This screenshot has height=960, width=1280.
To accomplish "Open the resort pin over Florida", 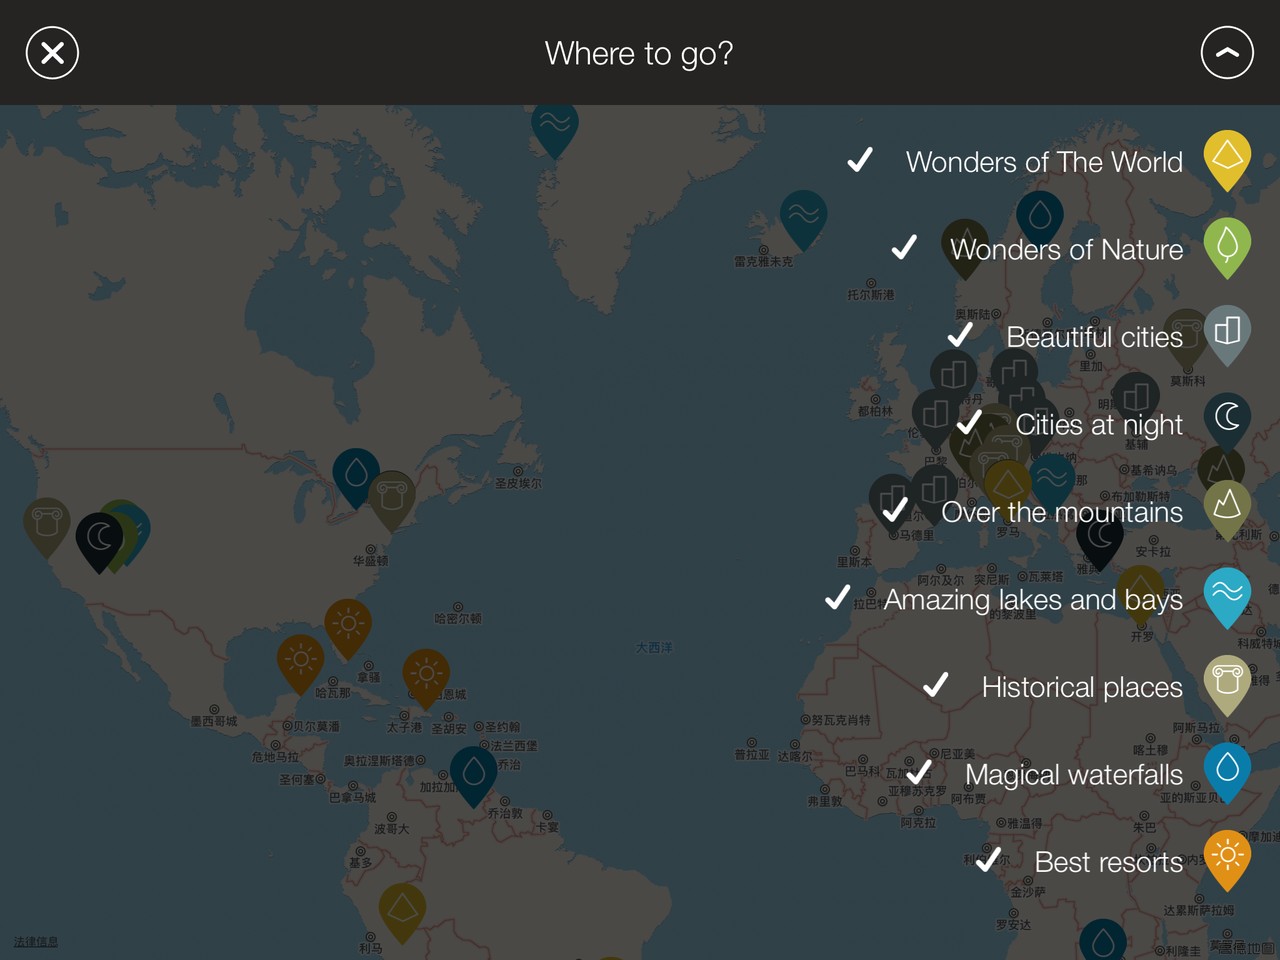I will [x=348, y=629].
